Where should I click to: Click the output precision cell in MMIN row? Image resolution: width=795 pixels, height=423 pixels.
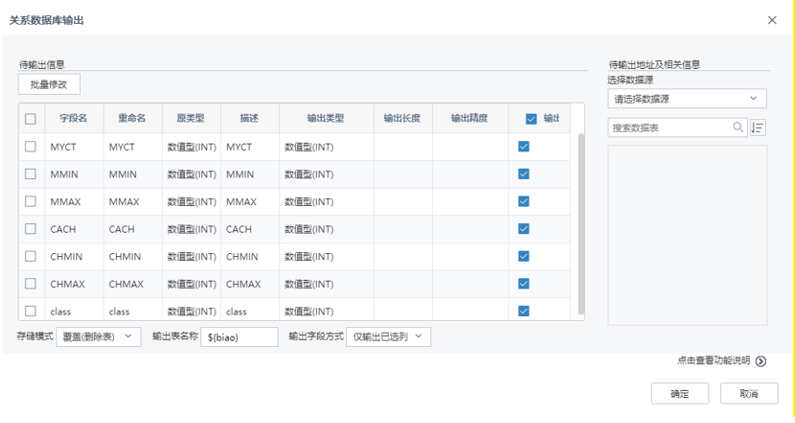coord(470,174)
